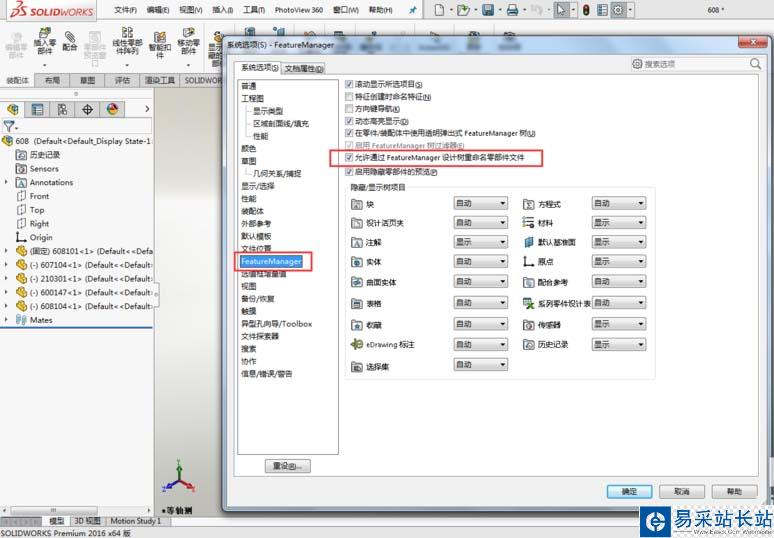Expand the Mates tree node
The image size is (774, 538).
(6, 320)
